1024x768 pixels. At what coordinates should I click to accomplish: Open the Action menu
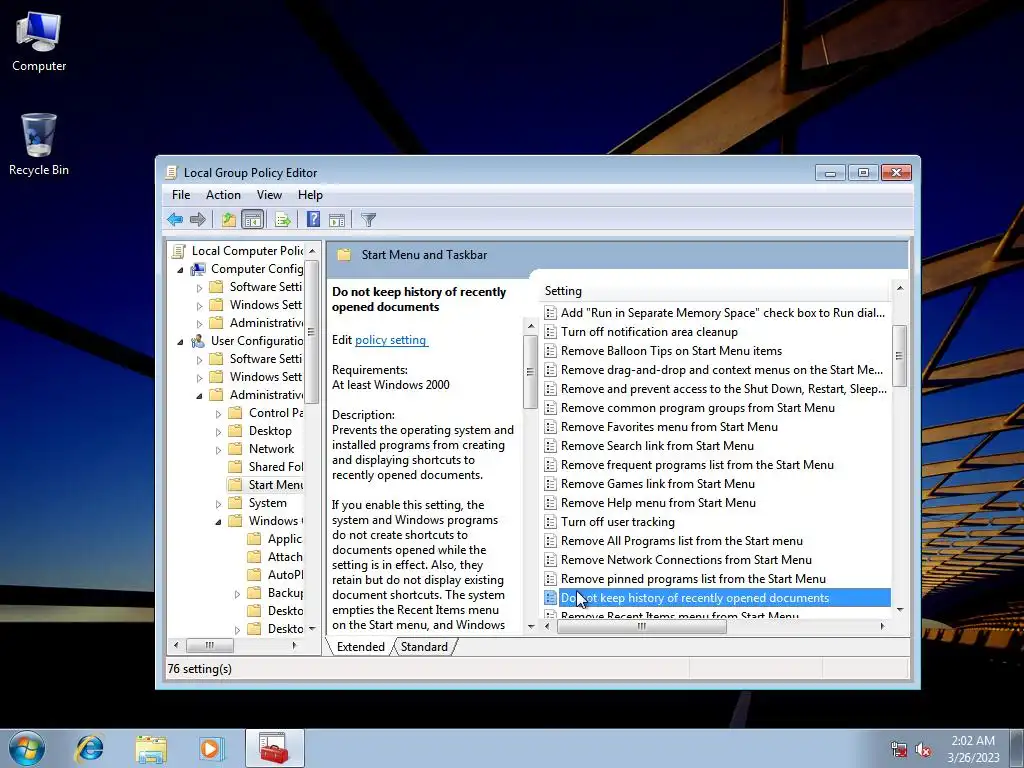coord(223,195)
